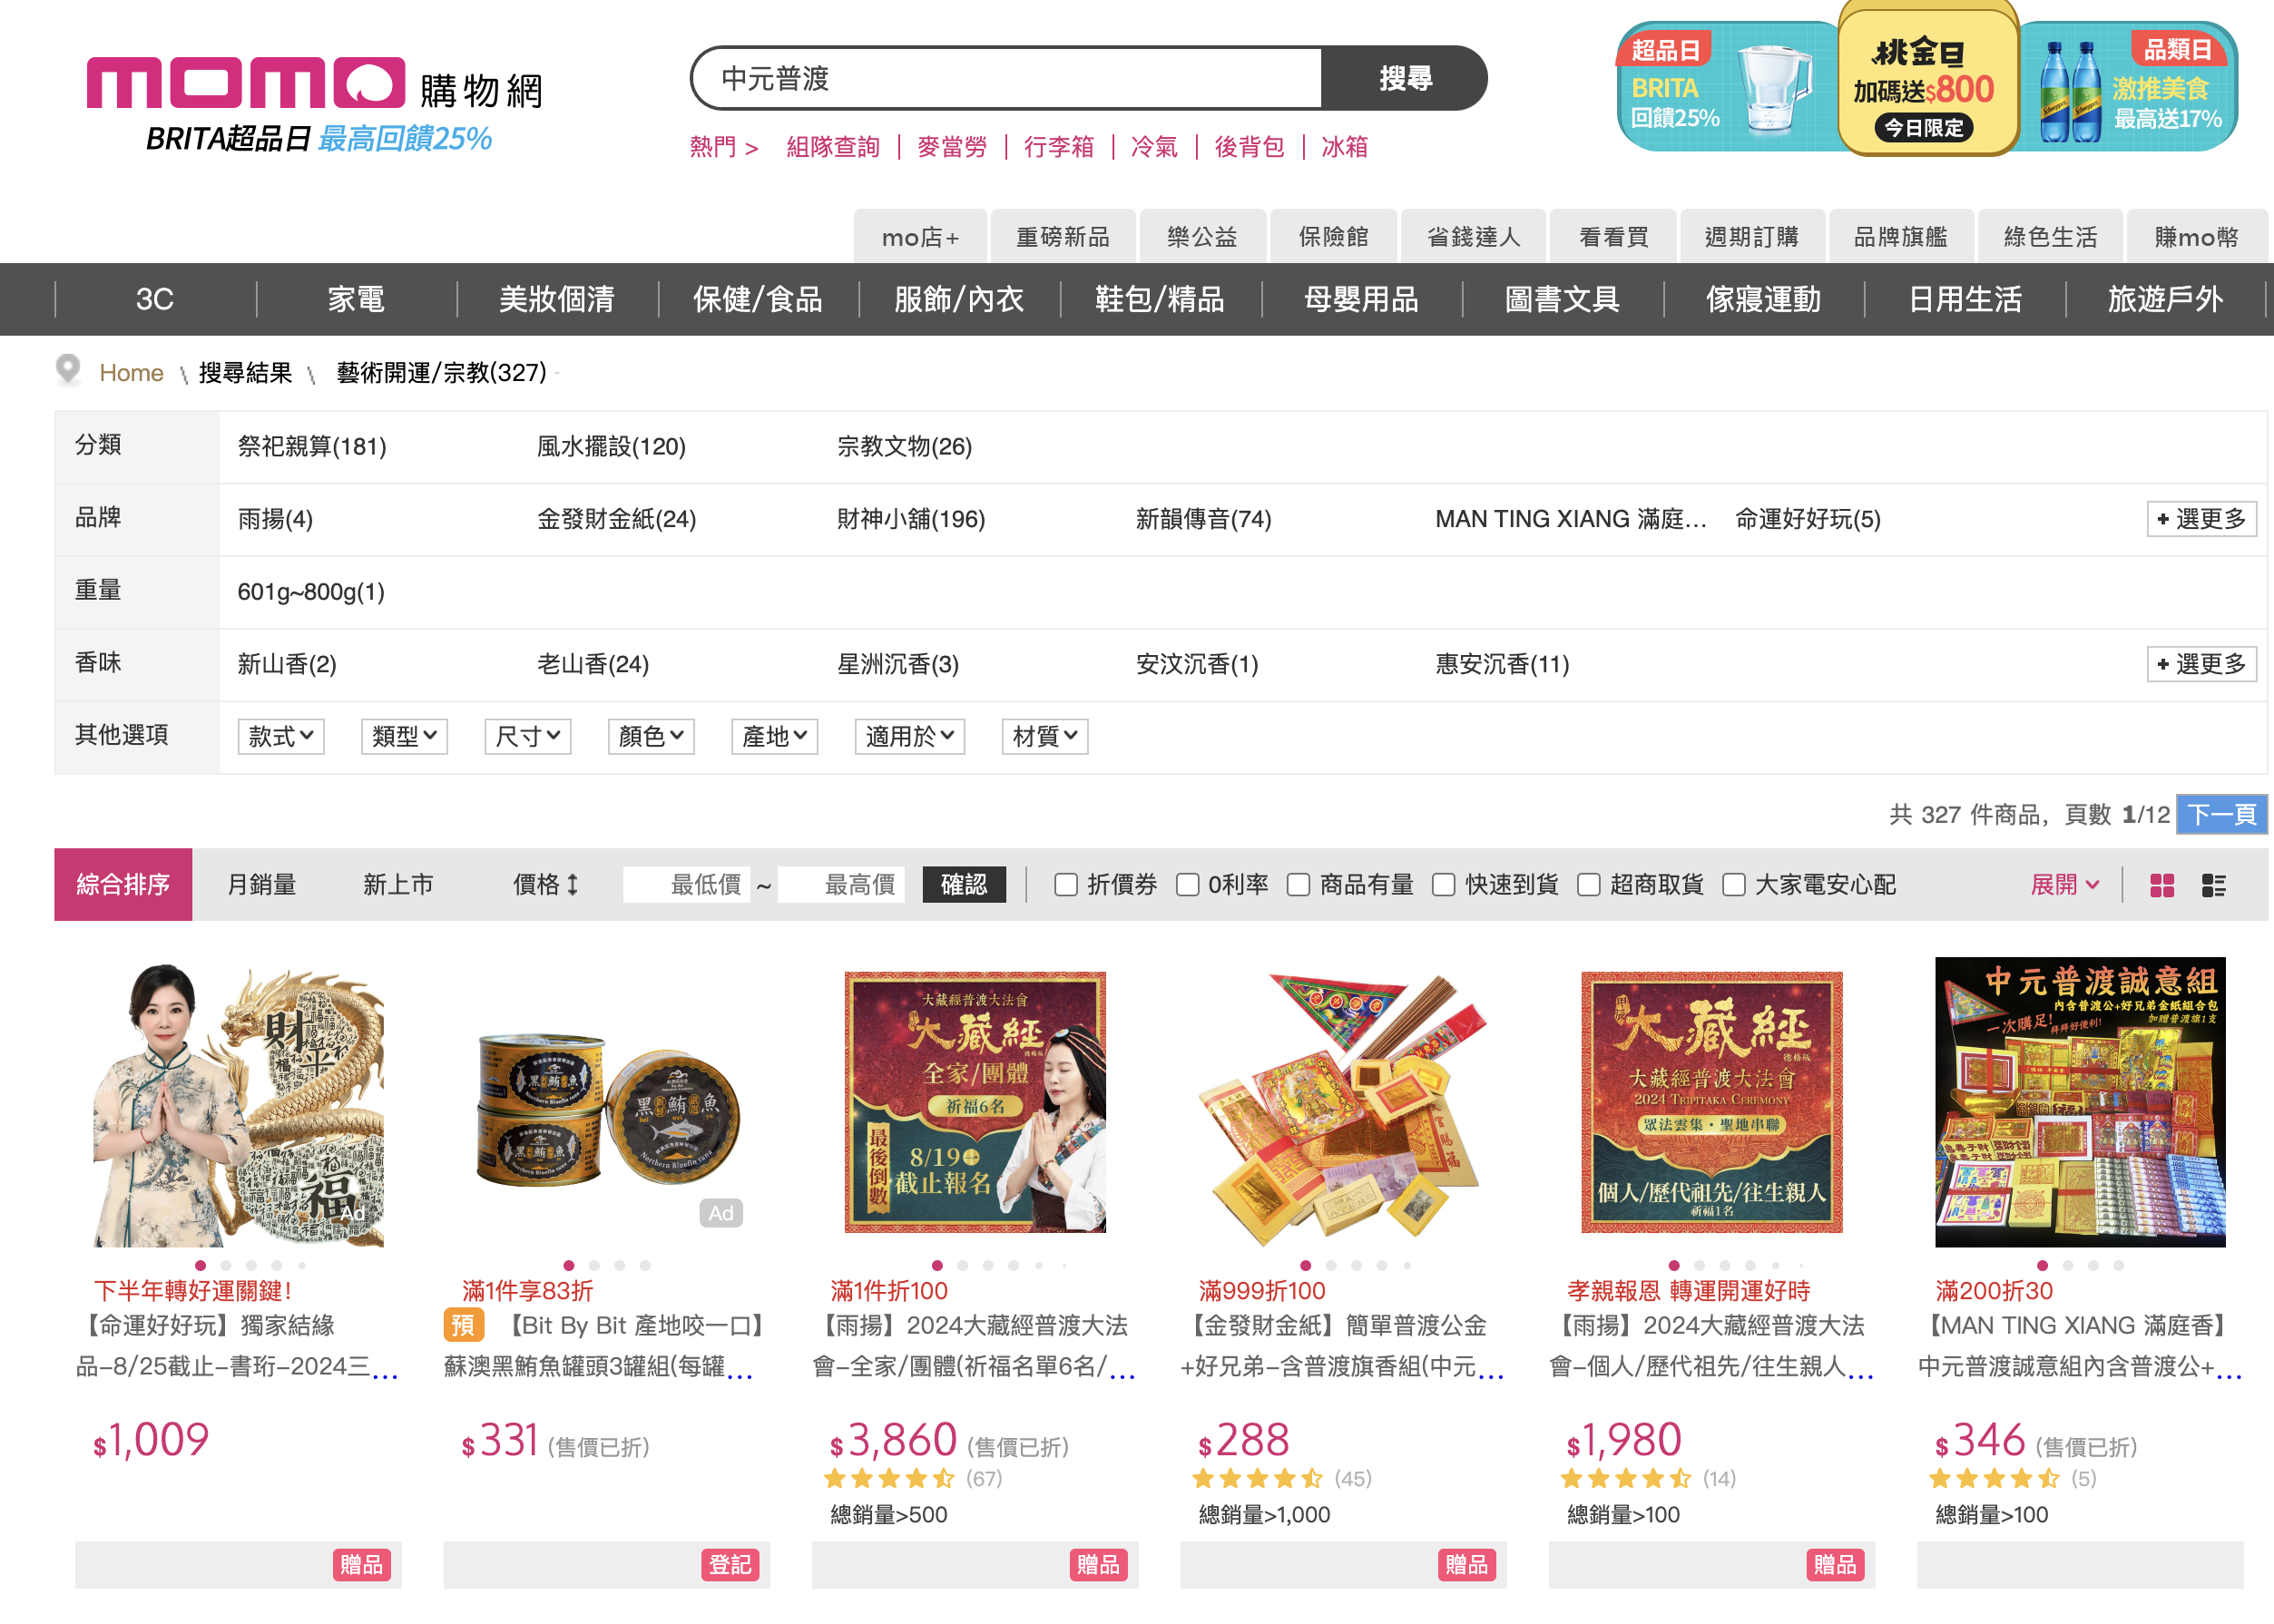This screenshot has width=2274, height=1624.
Task: Go to next page with 下一頁
Action: coord(2221,814)
